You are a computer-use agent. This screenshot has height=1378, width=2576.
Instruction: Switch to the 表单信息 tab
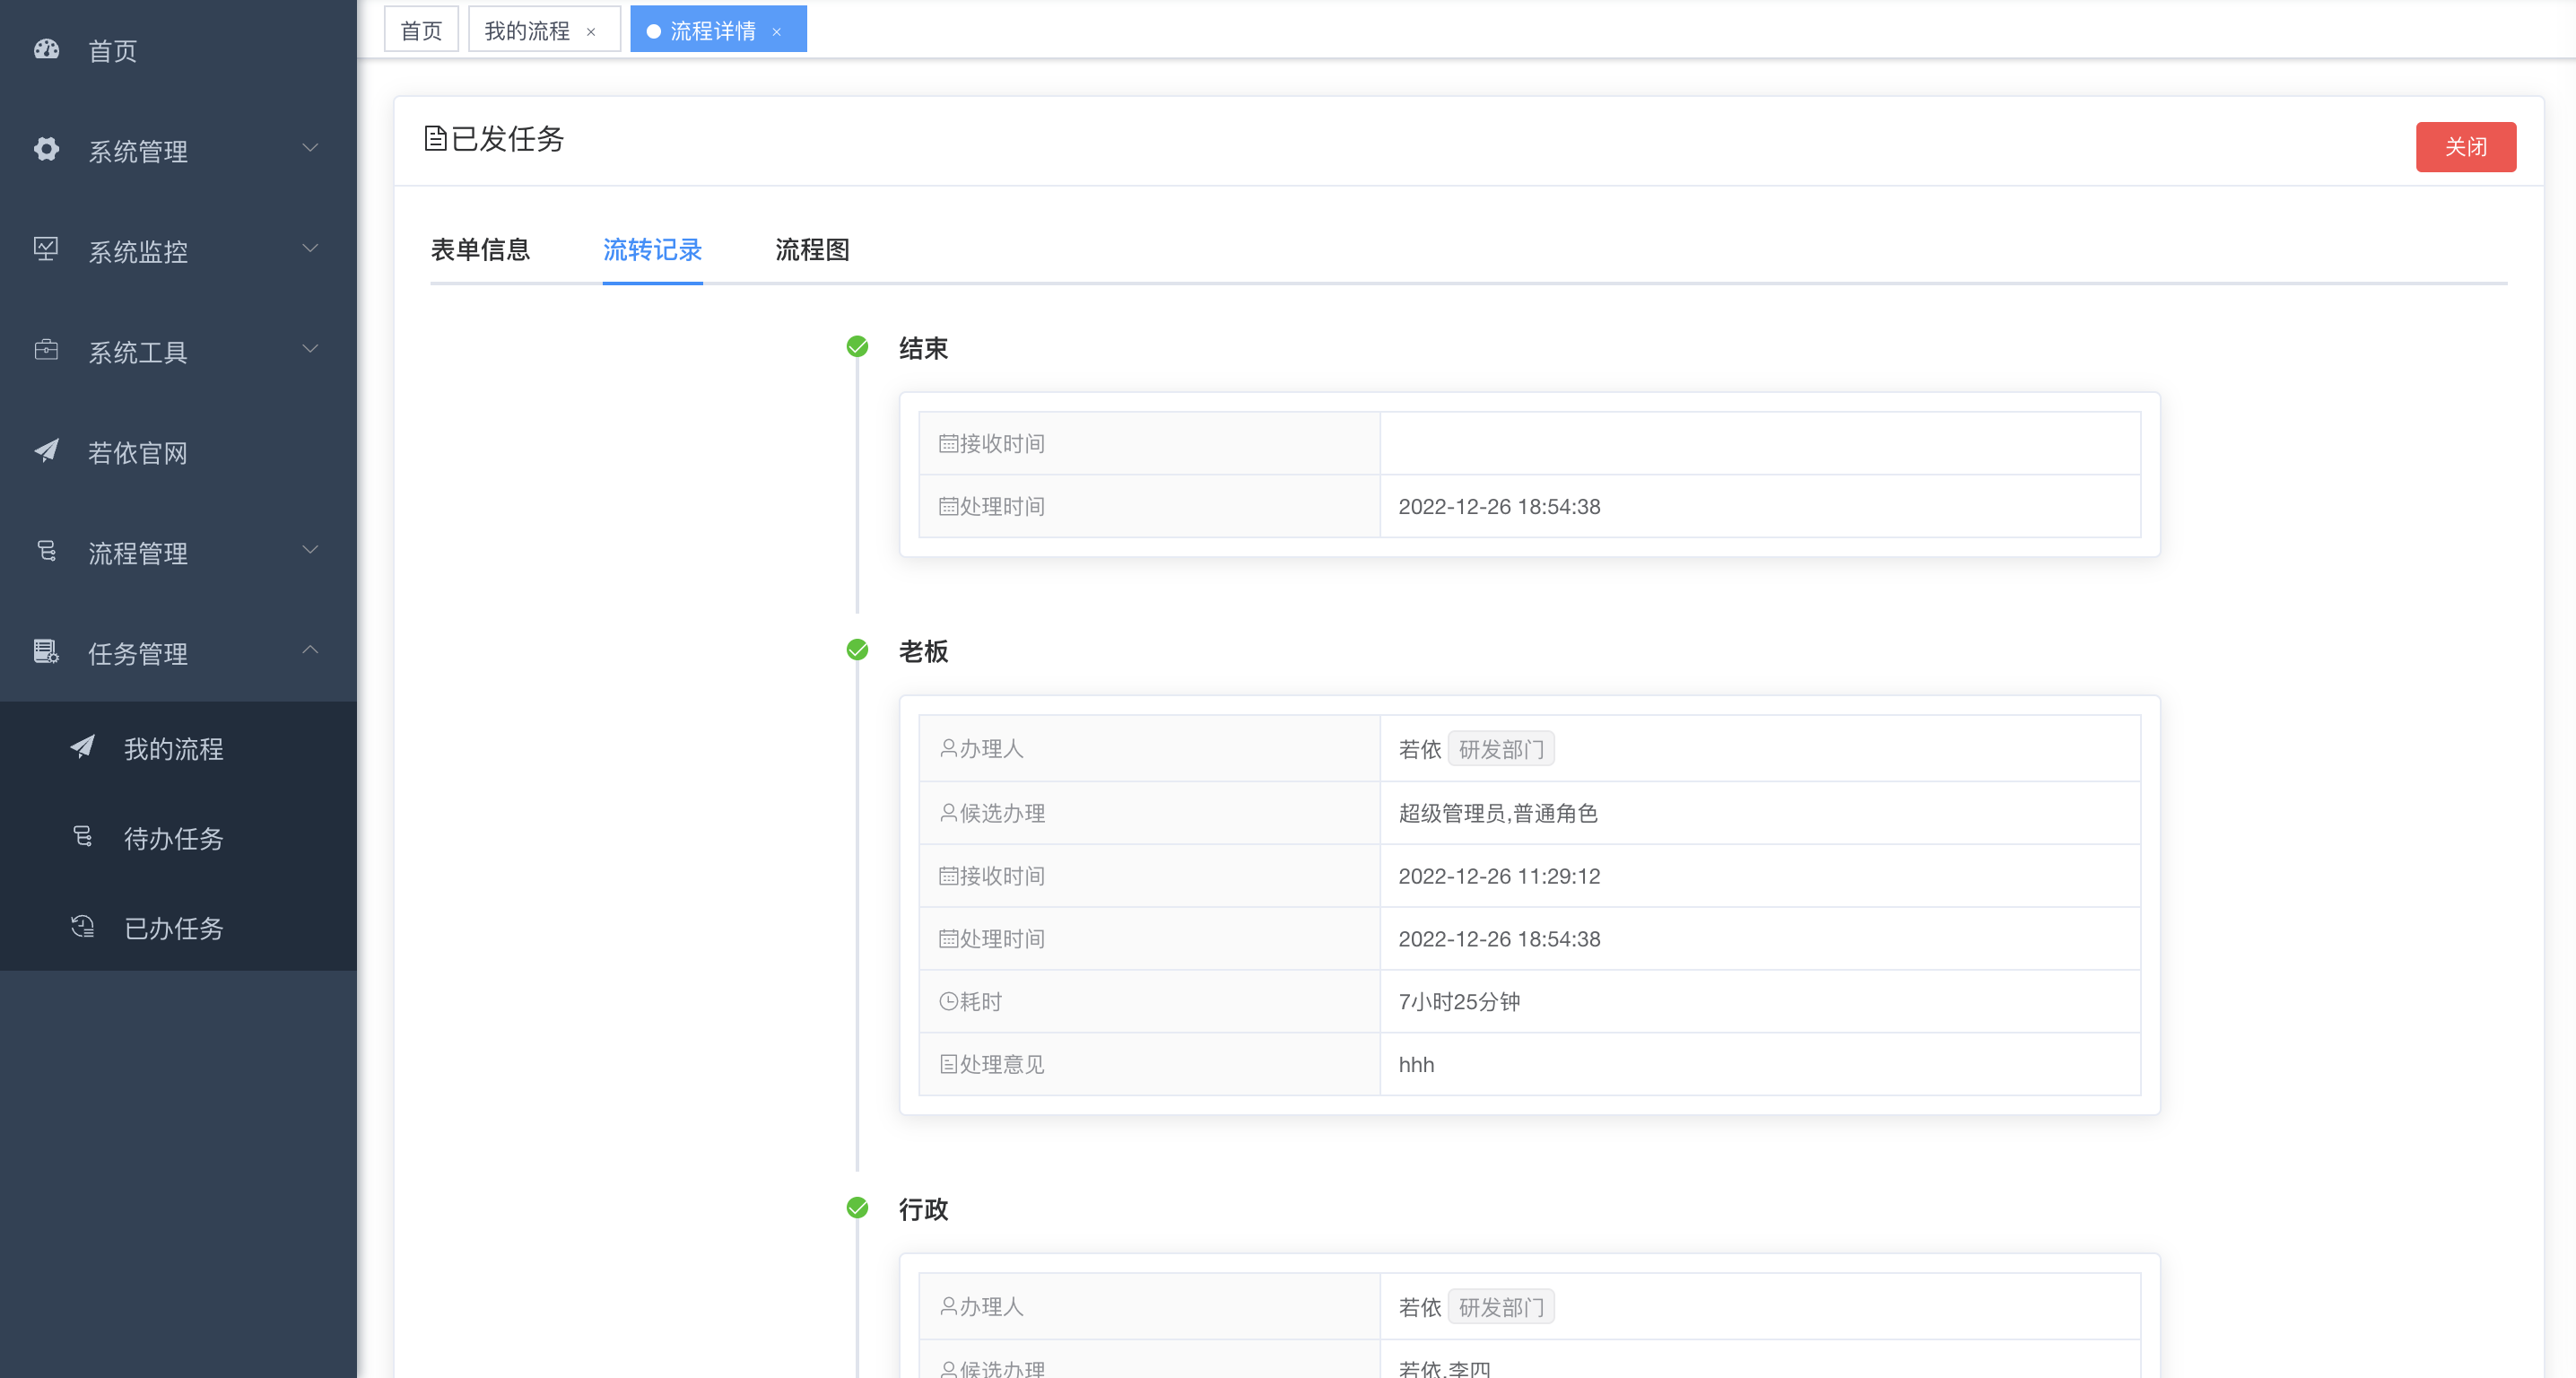point(480,250)
